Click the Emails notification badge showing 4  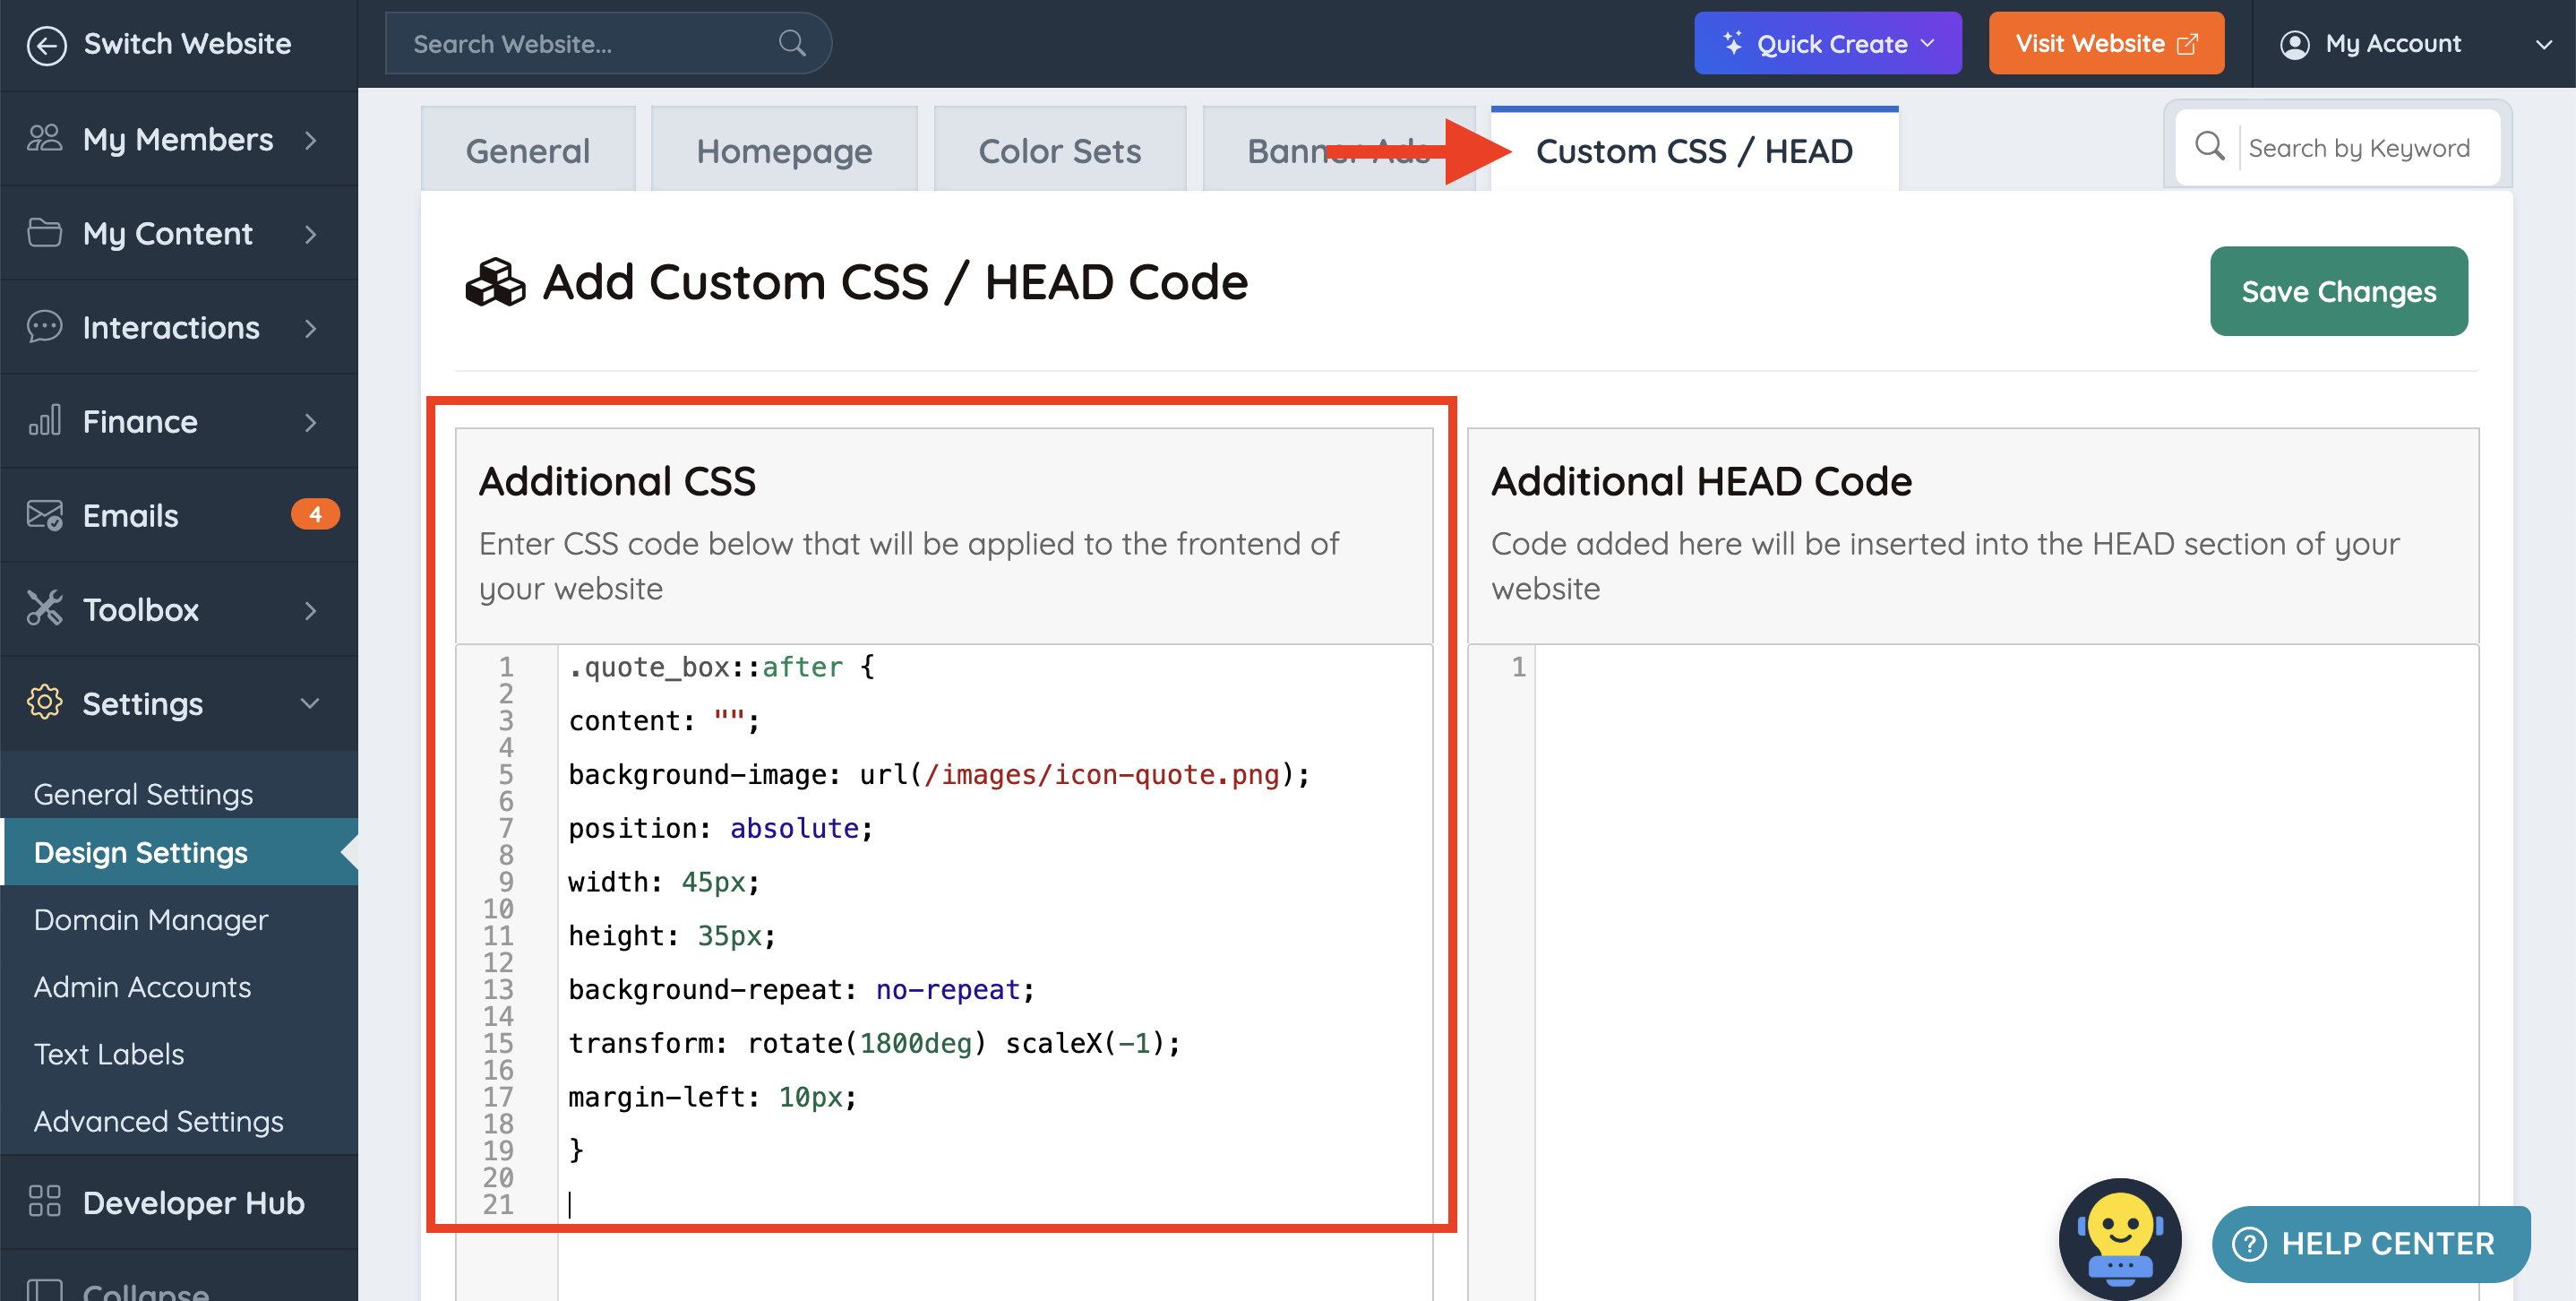coord(314,514)
